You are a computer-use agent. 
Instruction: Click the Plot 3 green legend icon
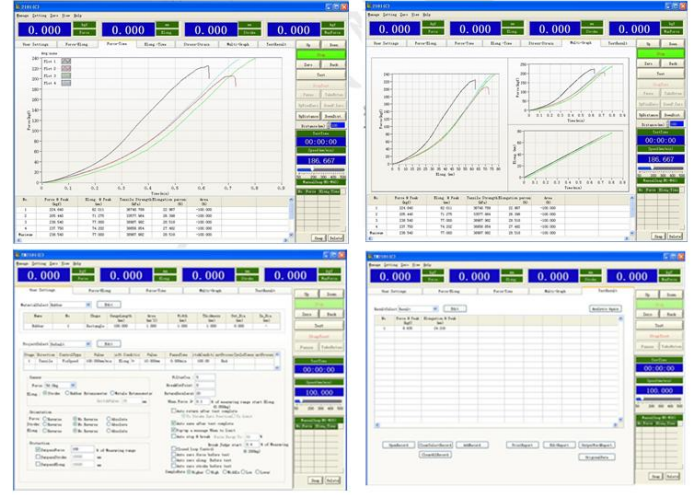[66, 76]
